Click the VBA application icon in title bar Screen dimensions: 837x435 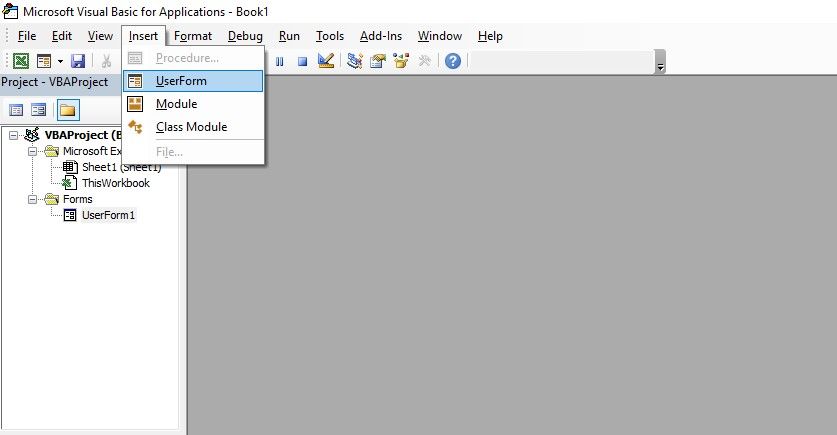[10, 11]
